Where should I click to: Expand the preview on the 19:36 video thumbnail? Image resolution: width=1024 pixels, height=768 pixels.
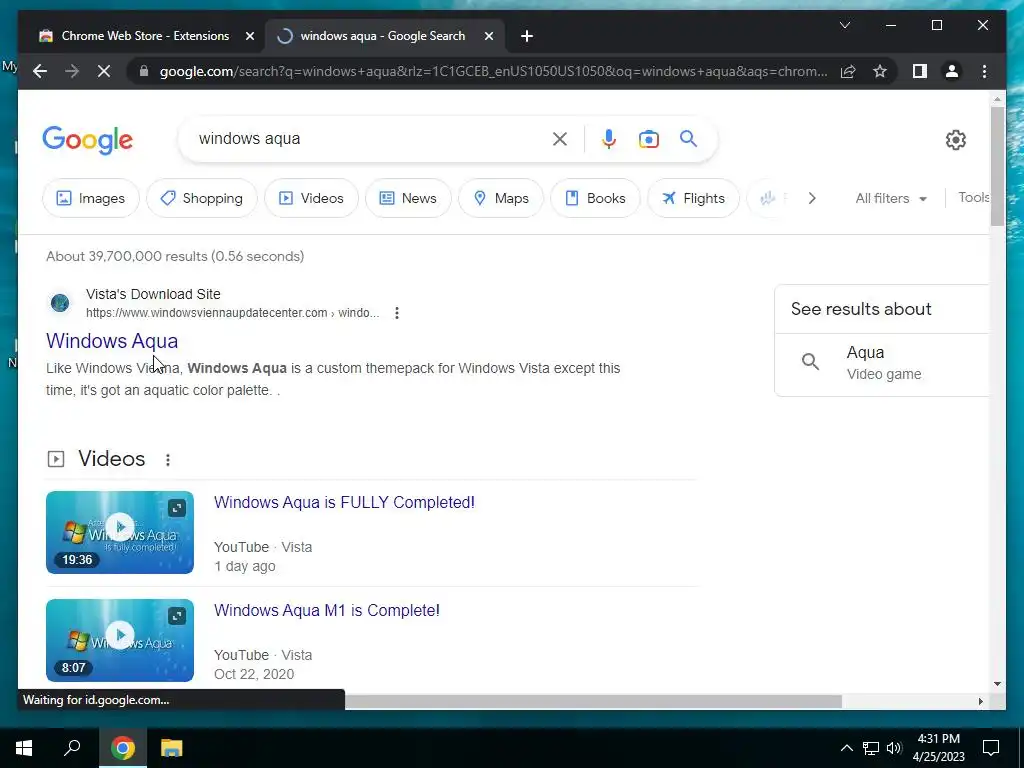pyautogui.click(x=177, y=508)
